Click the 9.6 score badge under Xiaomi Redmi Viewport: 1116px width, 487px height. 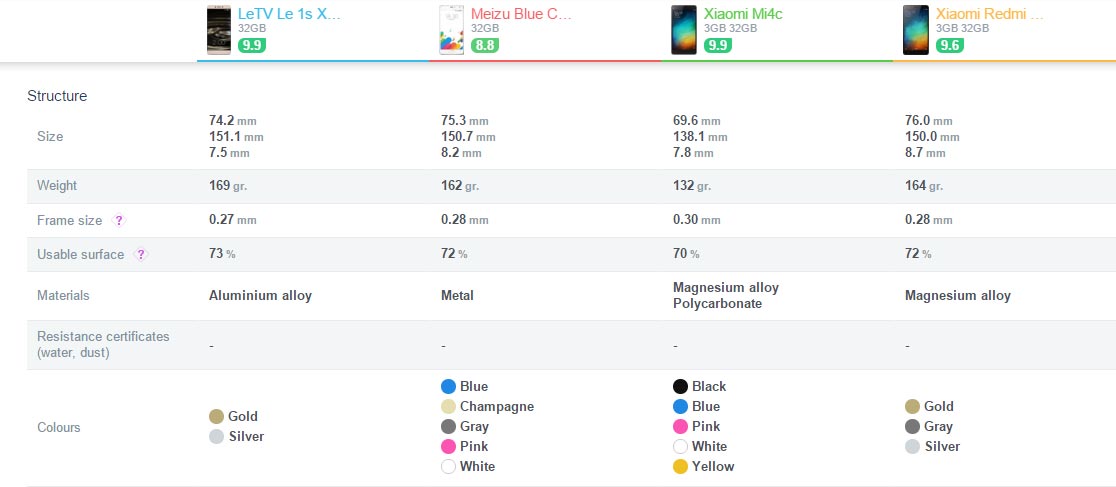click(x=949, y=46)
